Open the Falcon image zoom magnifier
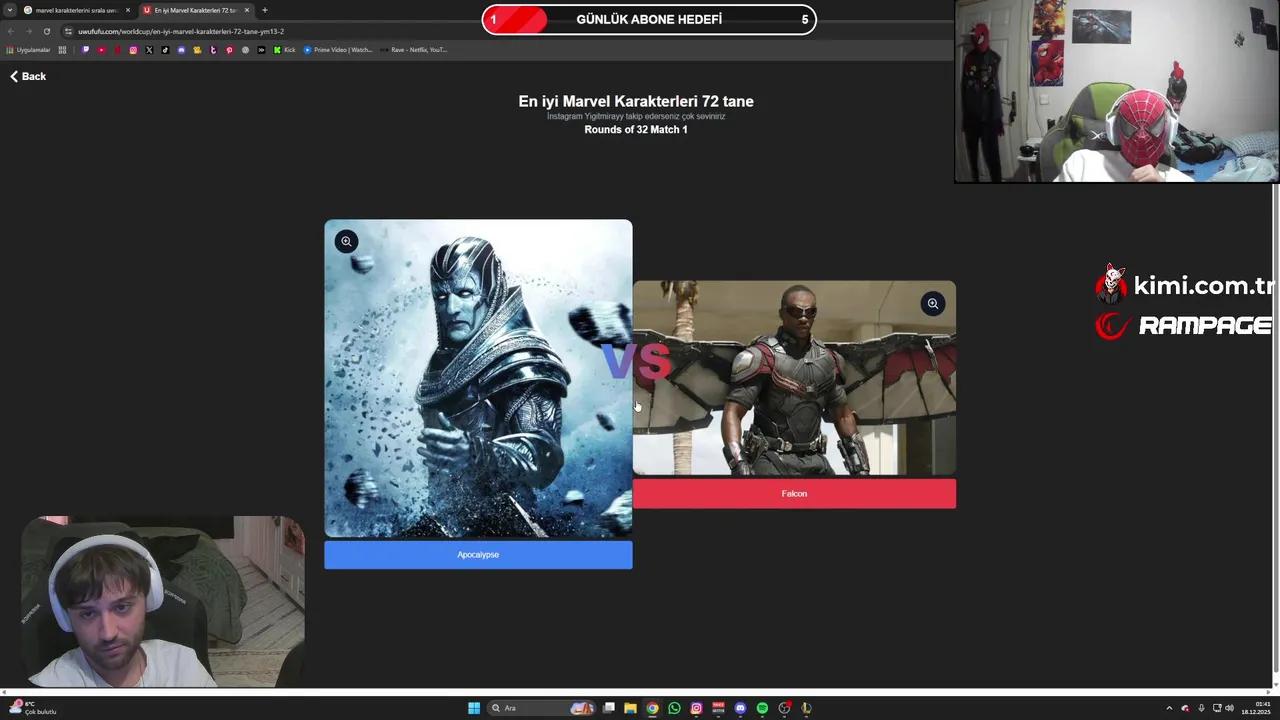This screenshot has width=1280, height=720. tap(932, 303)
